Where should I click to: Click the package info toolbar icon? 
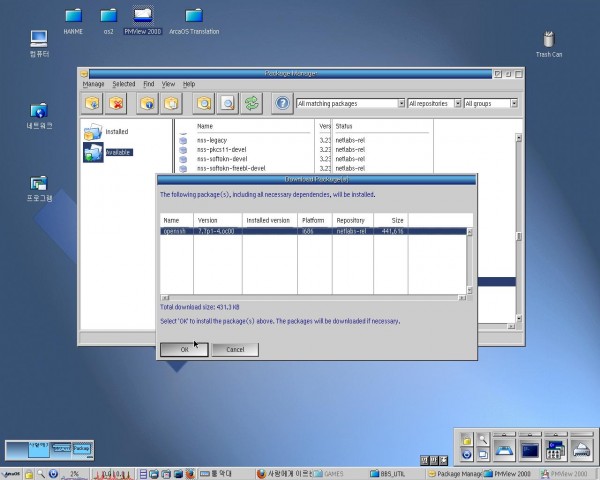click(147, 103)
